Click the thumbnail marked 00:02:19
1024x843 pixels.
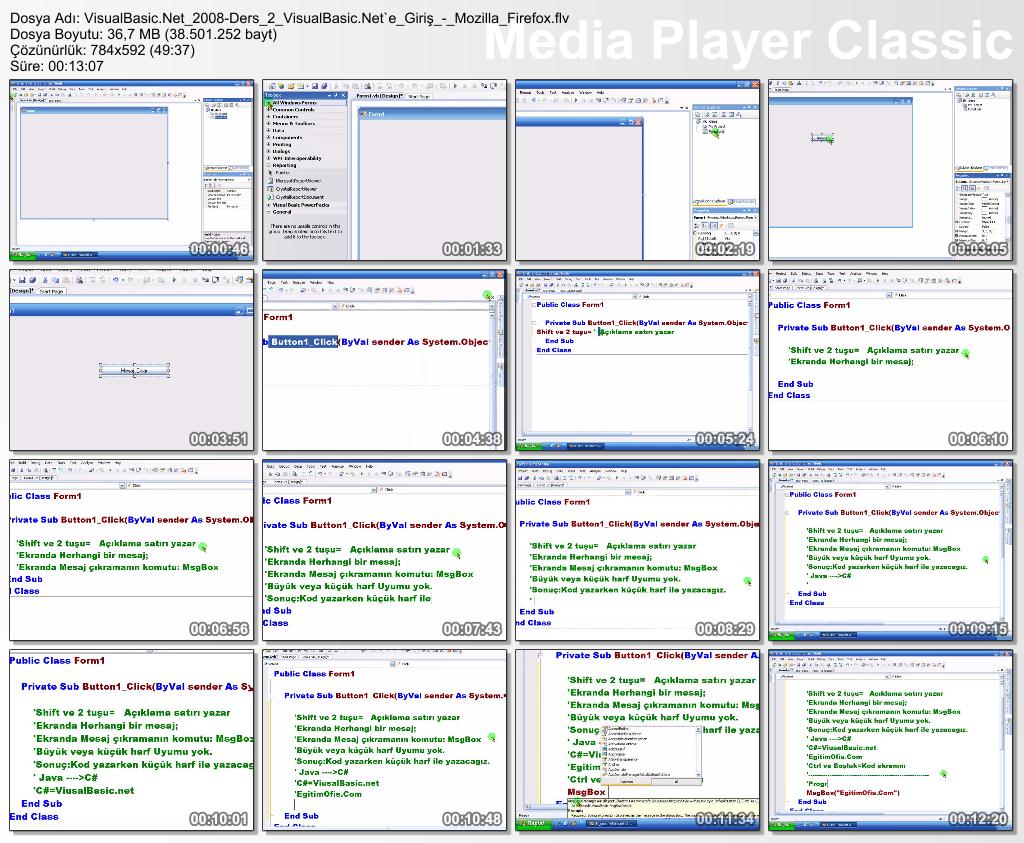coord(637,170)
